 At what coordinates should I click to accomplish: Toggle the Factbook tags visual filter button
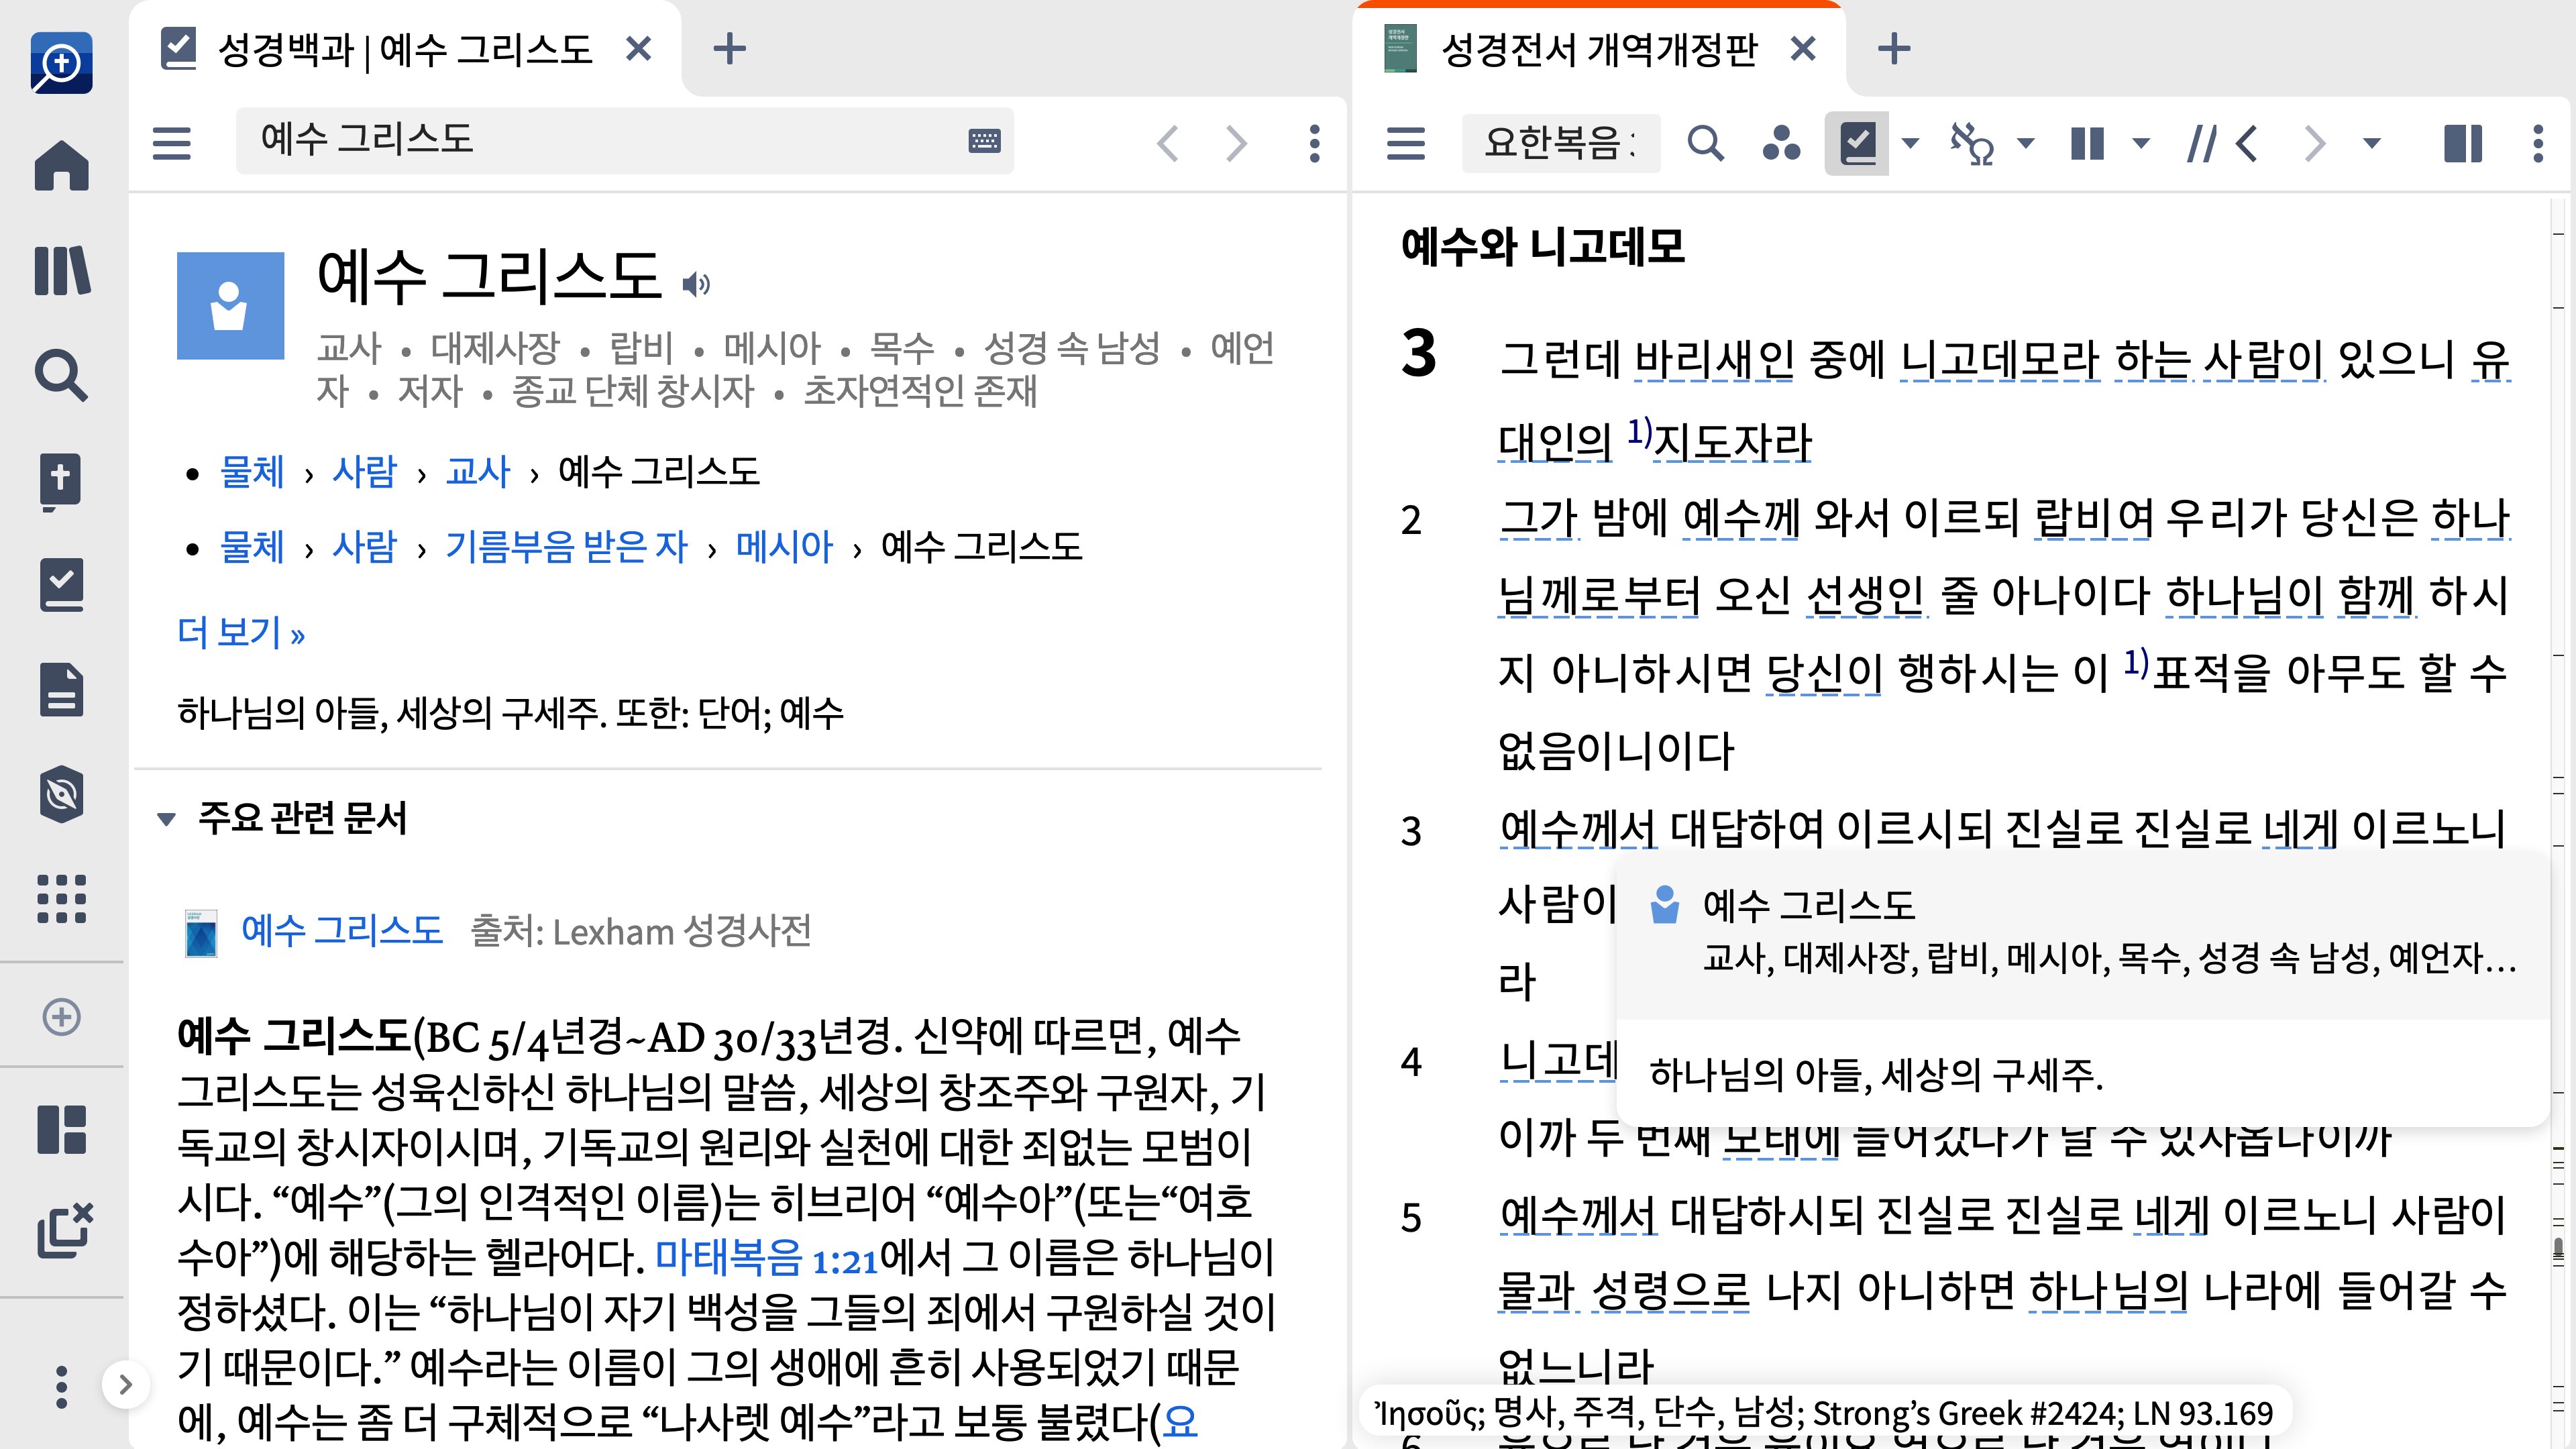[x=1857, y=144]
